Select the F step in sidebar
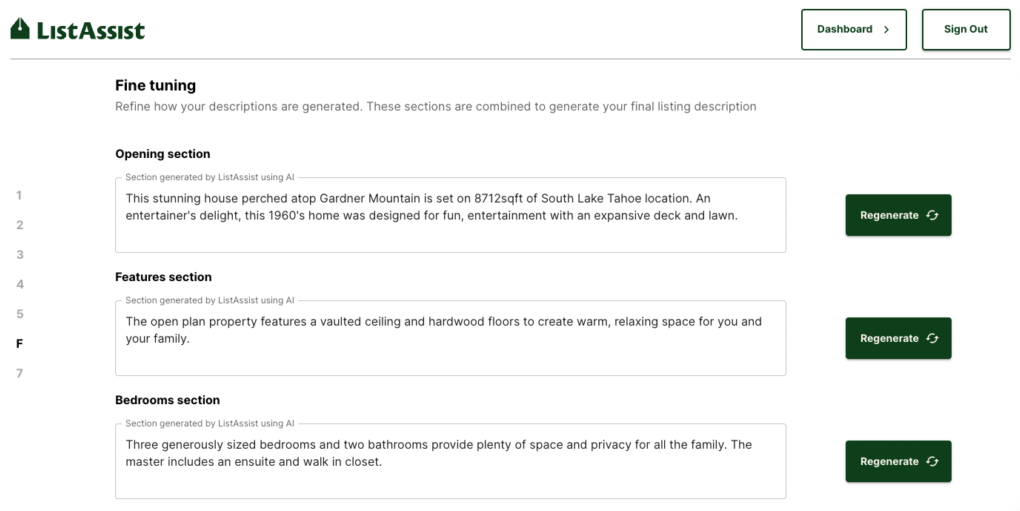 pos(19,344)
